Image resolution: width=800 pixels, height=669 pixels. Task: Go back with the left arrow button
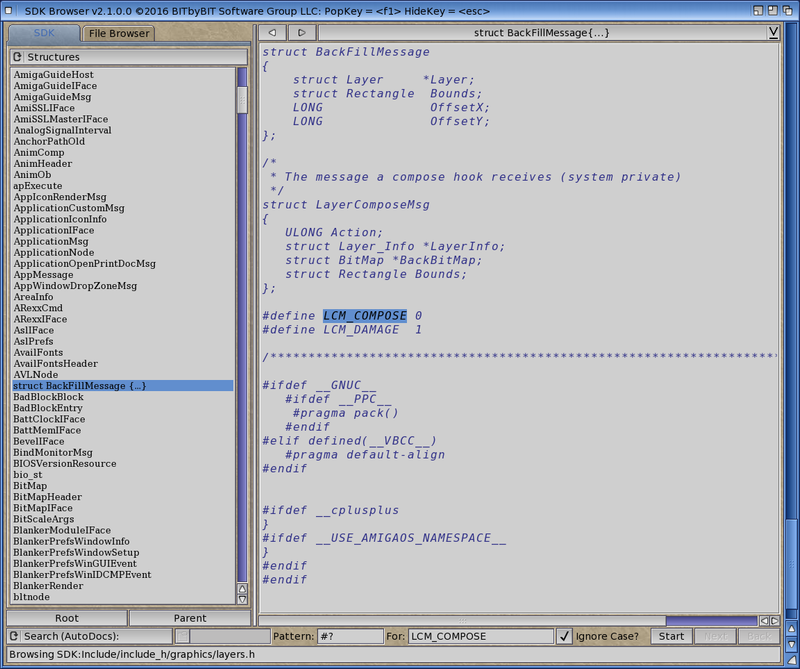pyautogui.click(x=272, y=33)
